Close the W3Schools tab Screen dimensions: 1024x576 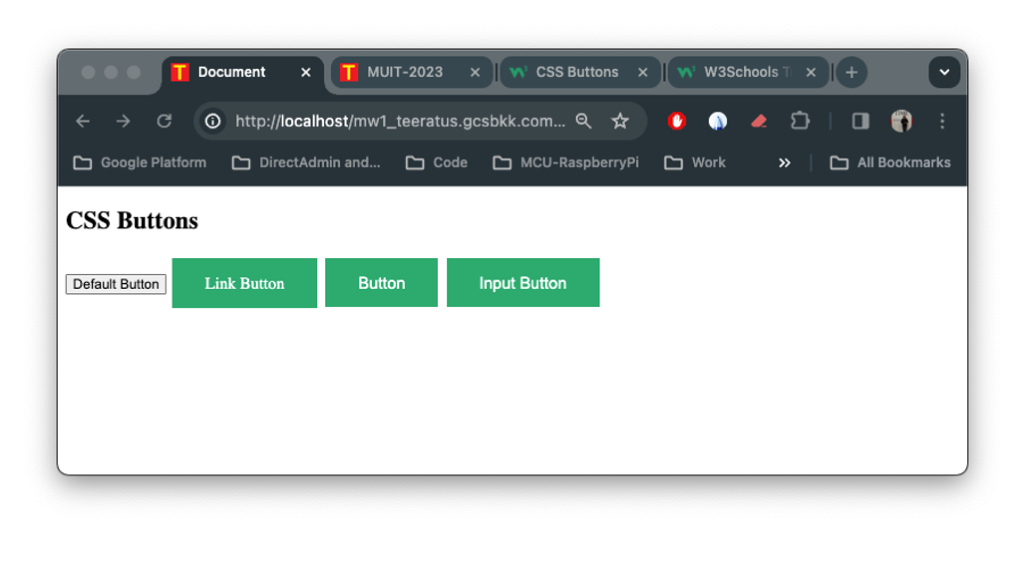(x=811, y=72)
